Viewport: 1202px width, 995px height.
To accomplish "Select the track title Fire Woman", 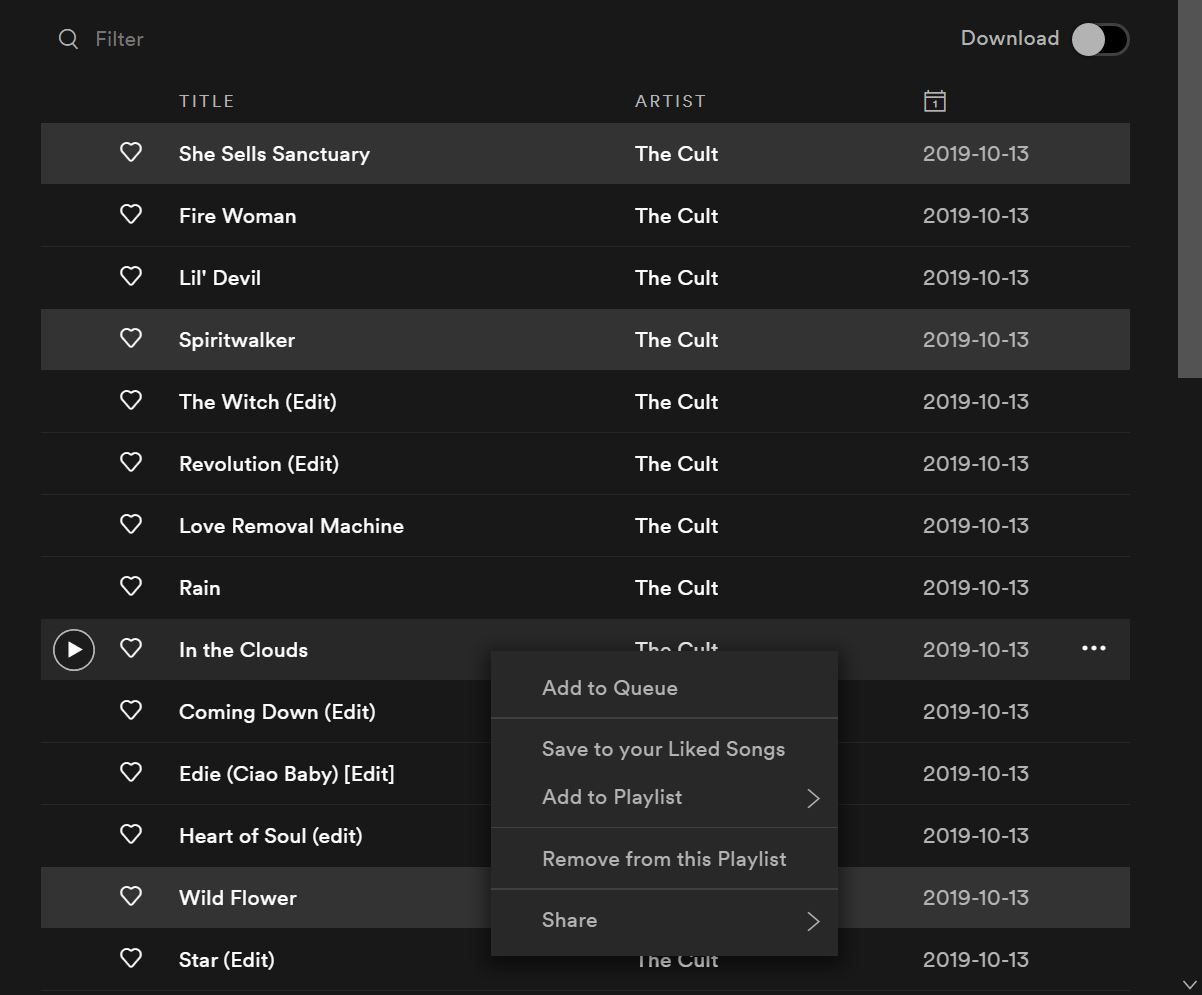I will tap(237, 216).
